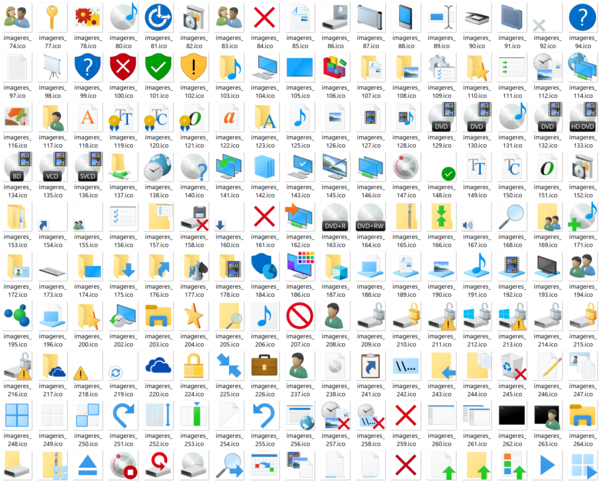This screenshot has width=600, height=483.
Task: Select the pencil and paper icon imageres_246.ico
Action: (x=548, y=366)
